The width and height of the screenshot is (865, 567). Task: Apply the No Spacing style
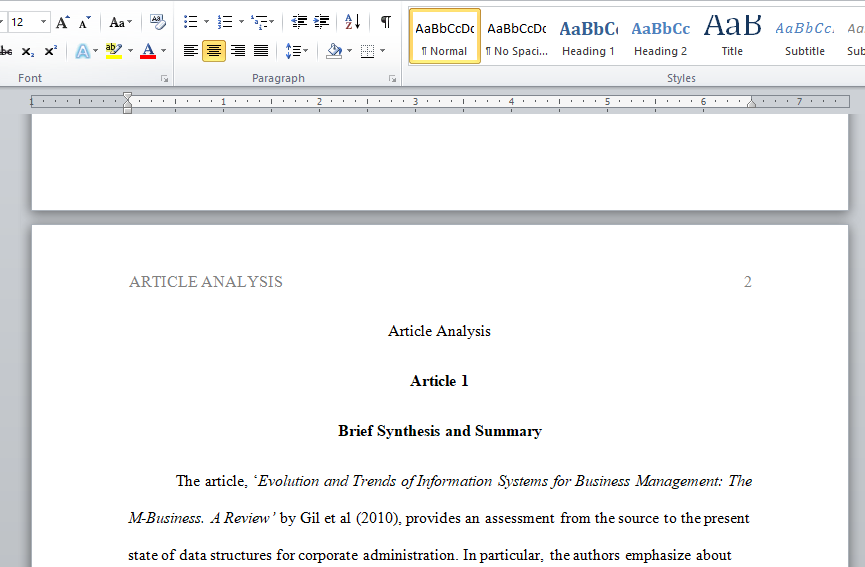(x=517, y=36)
